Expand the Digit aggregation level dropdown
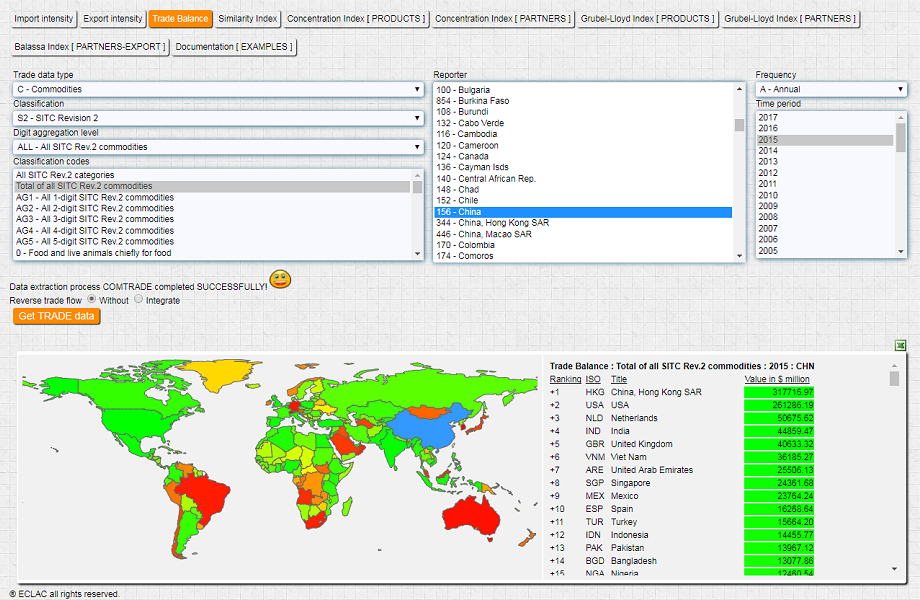The height and width of the screenshot is (600, 920). click(x=218, y=147)
